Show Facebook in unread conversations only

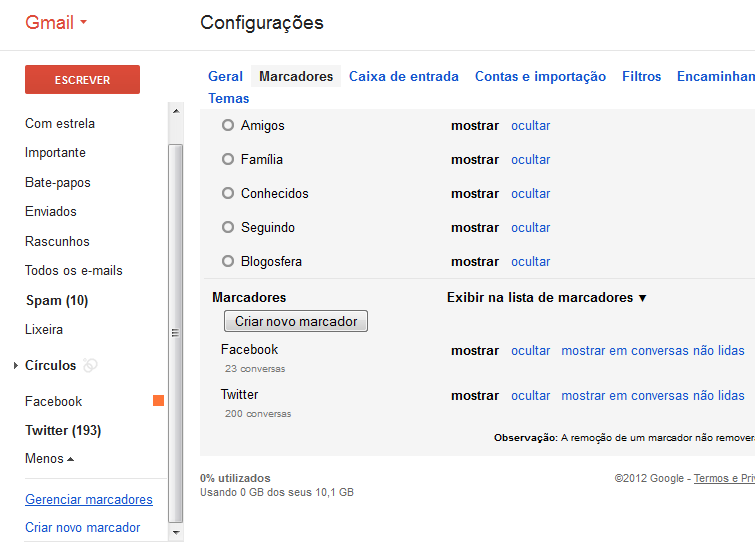[653, 351]
